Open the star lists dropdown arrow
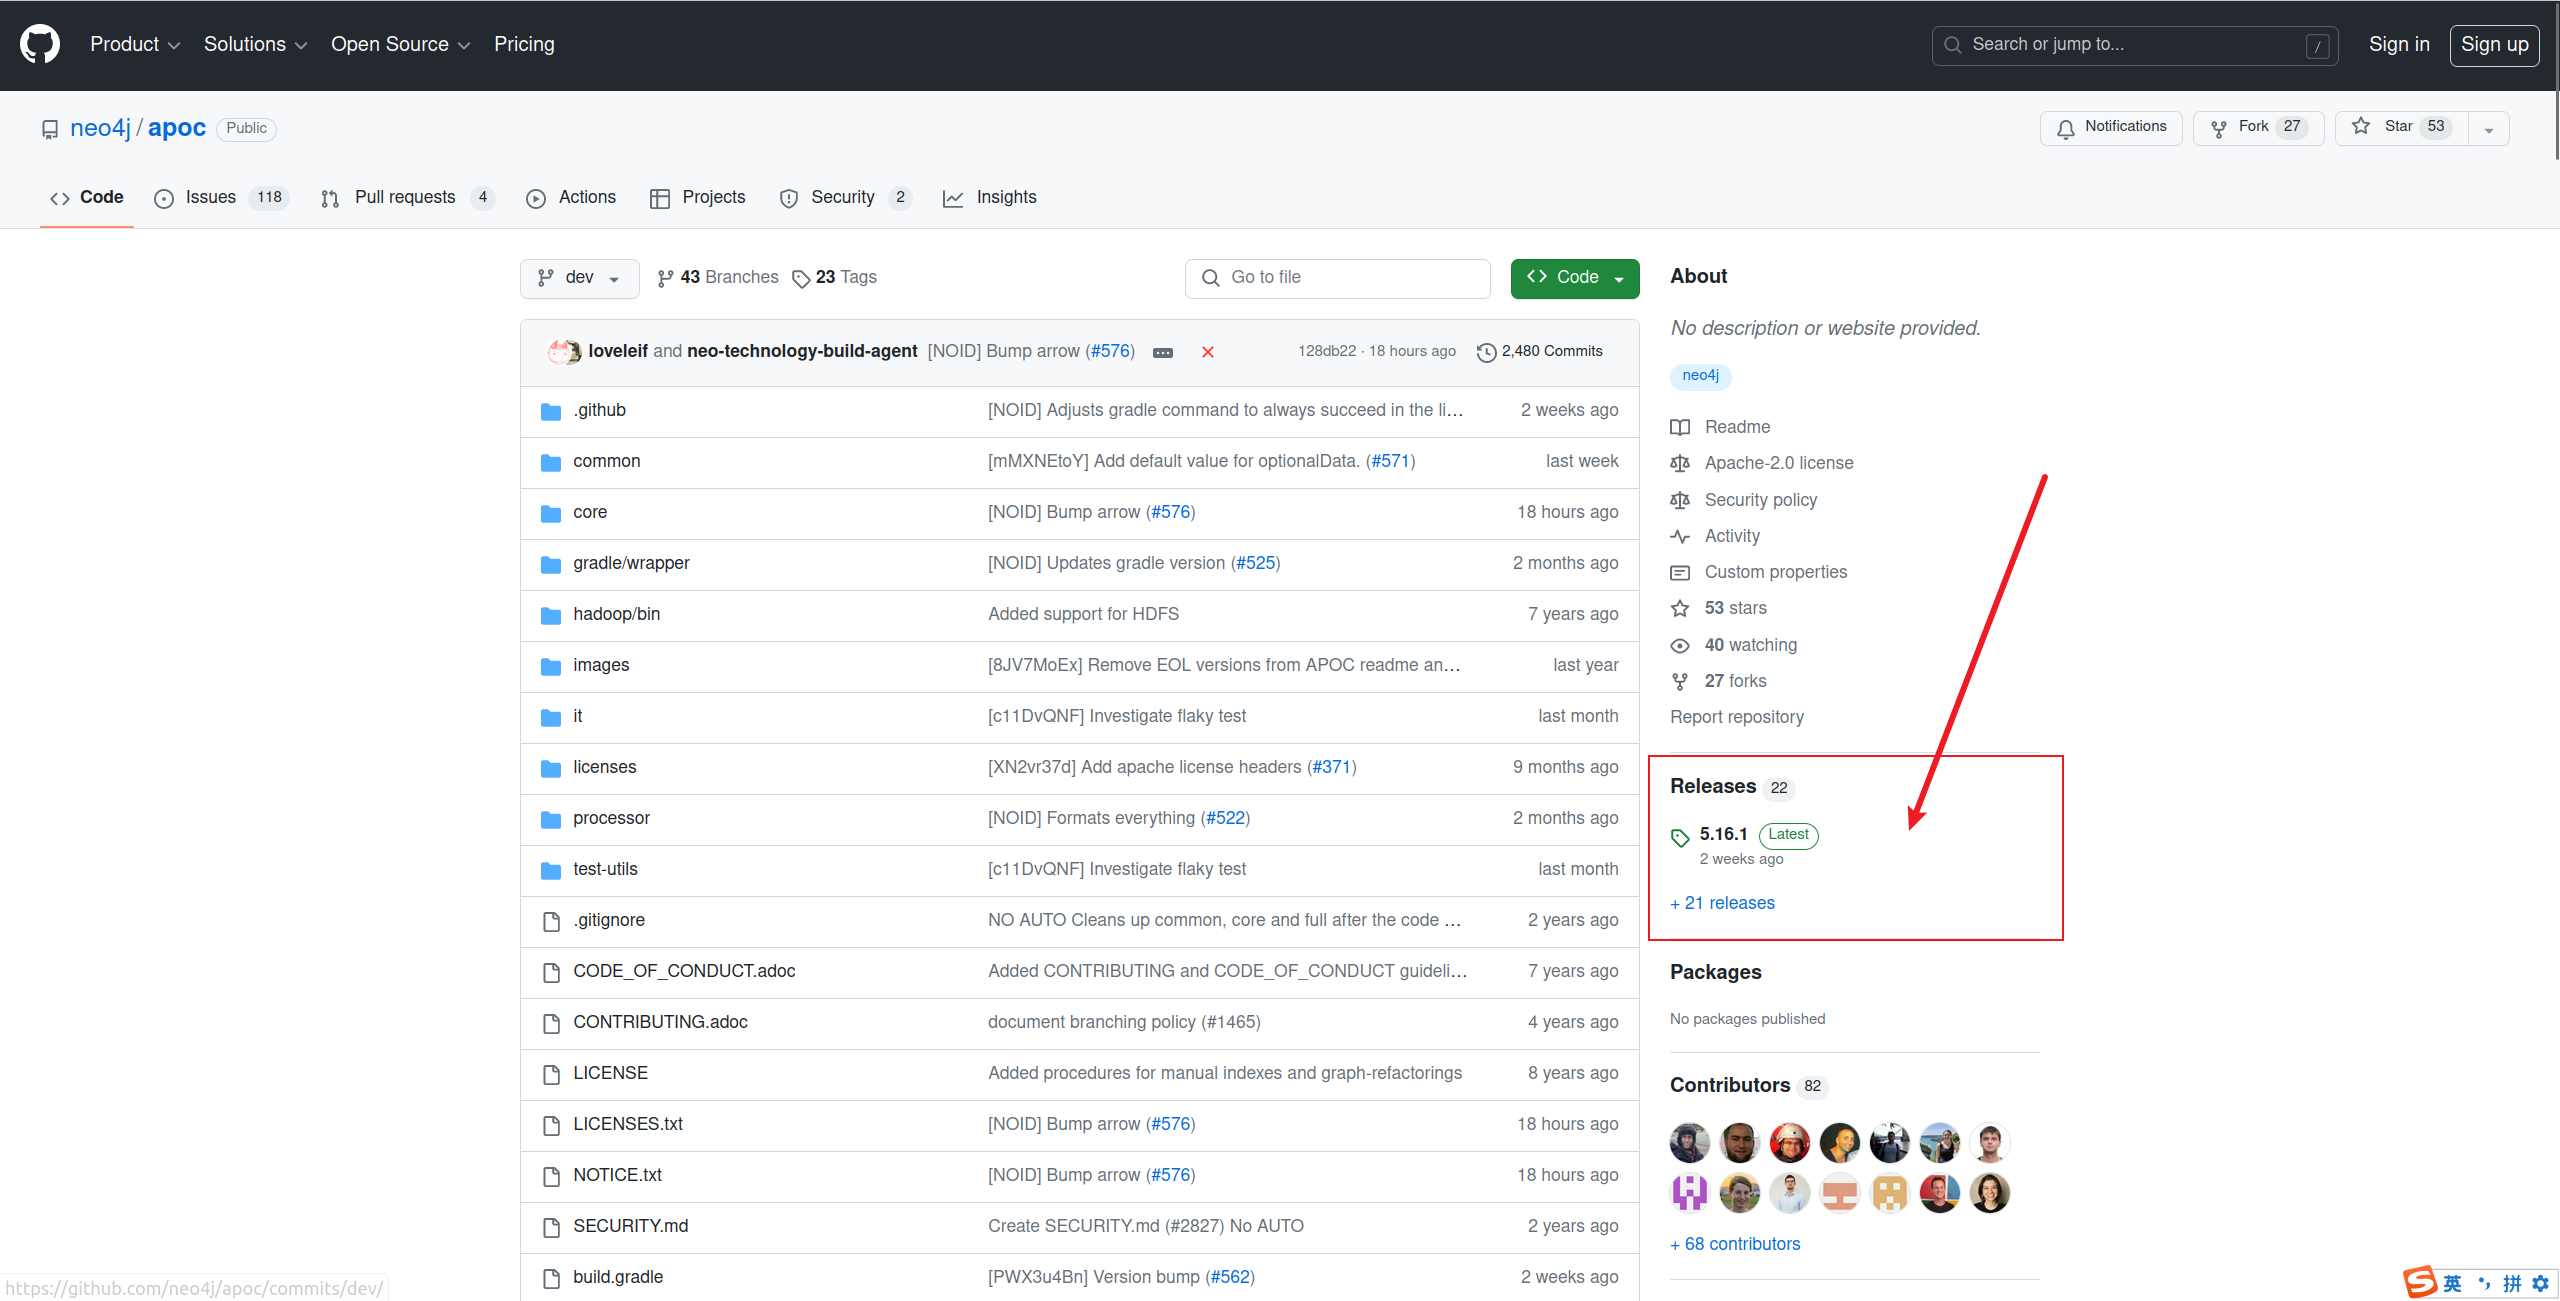The height and width of the screenshot is (1301, 2560). click(2489, 129)
